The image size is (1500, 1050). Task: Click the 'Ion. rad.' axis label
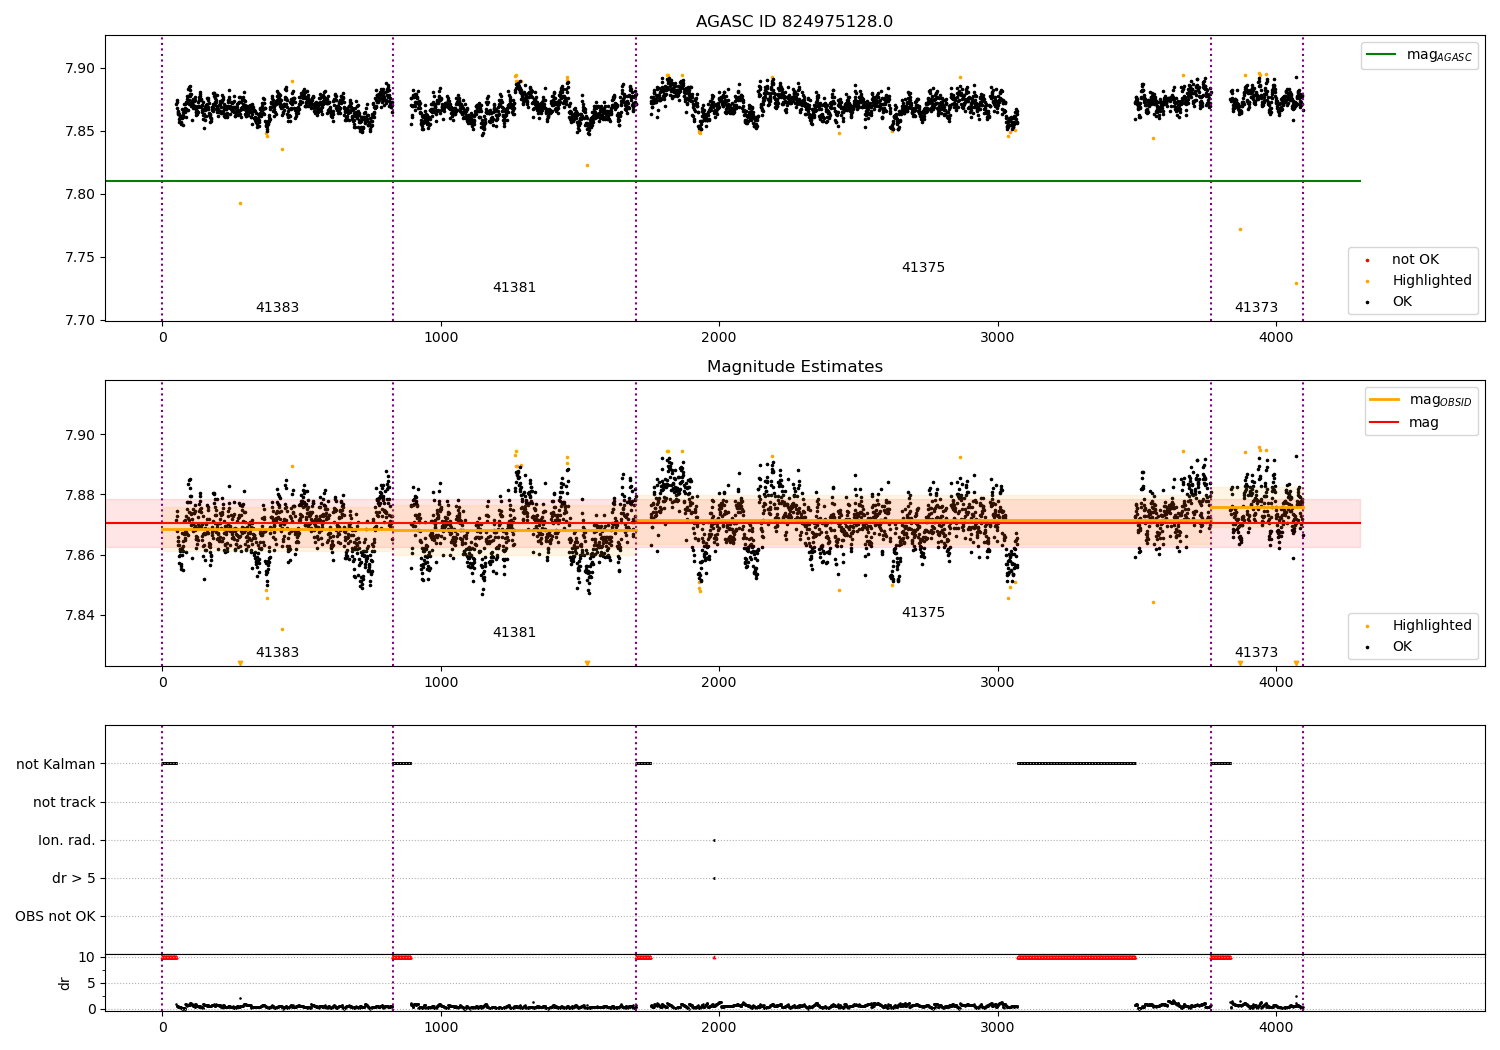point(67,840)
